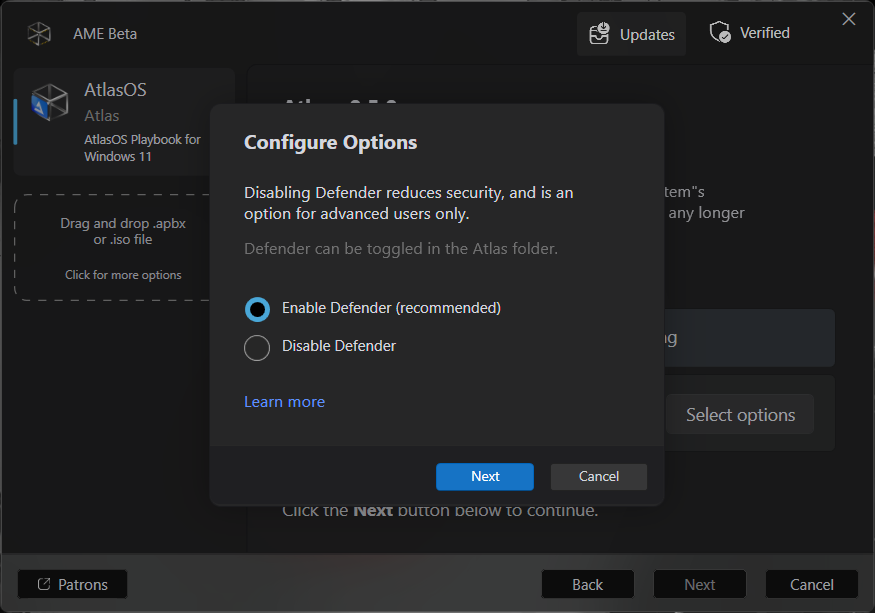The width and height of the screenshot is (875, 613).
Task: Click 'Defender can be toggled in the Atlas folder' text
Action: [x=401, y=248]
